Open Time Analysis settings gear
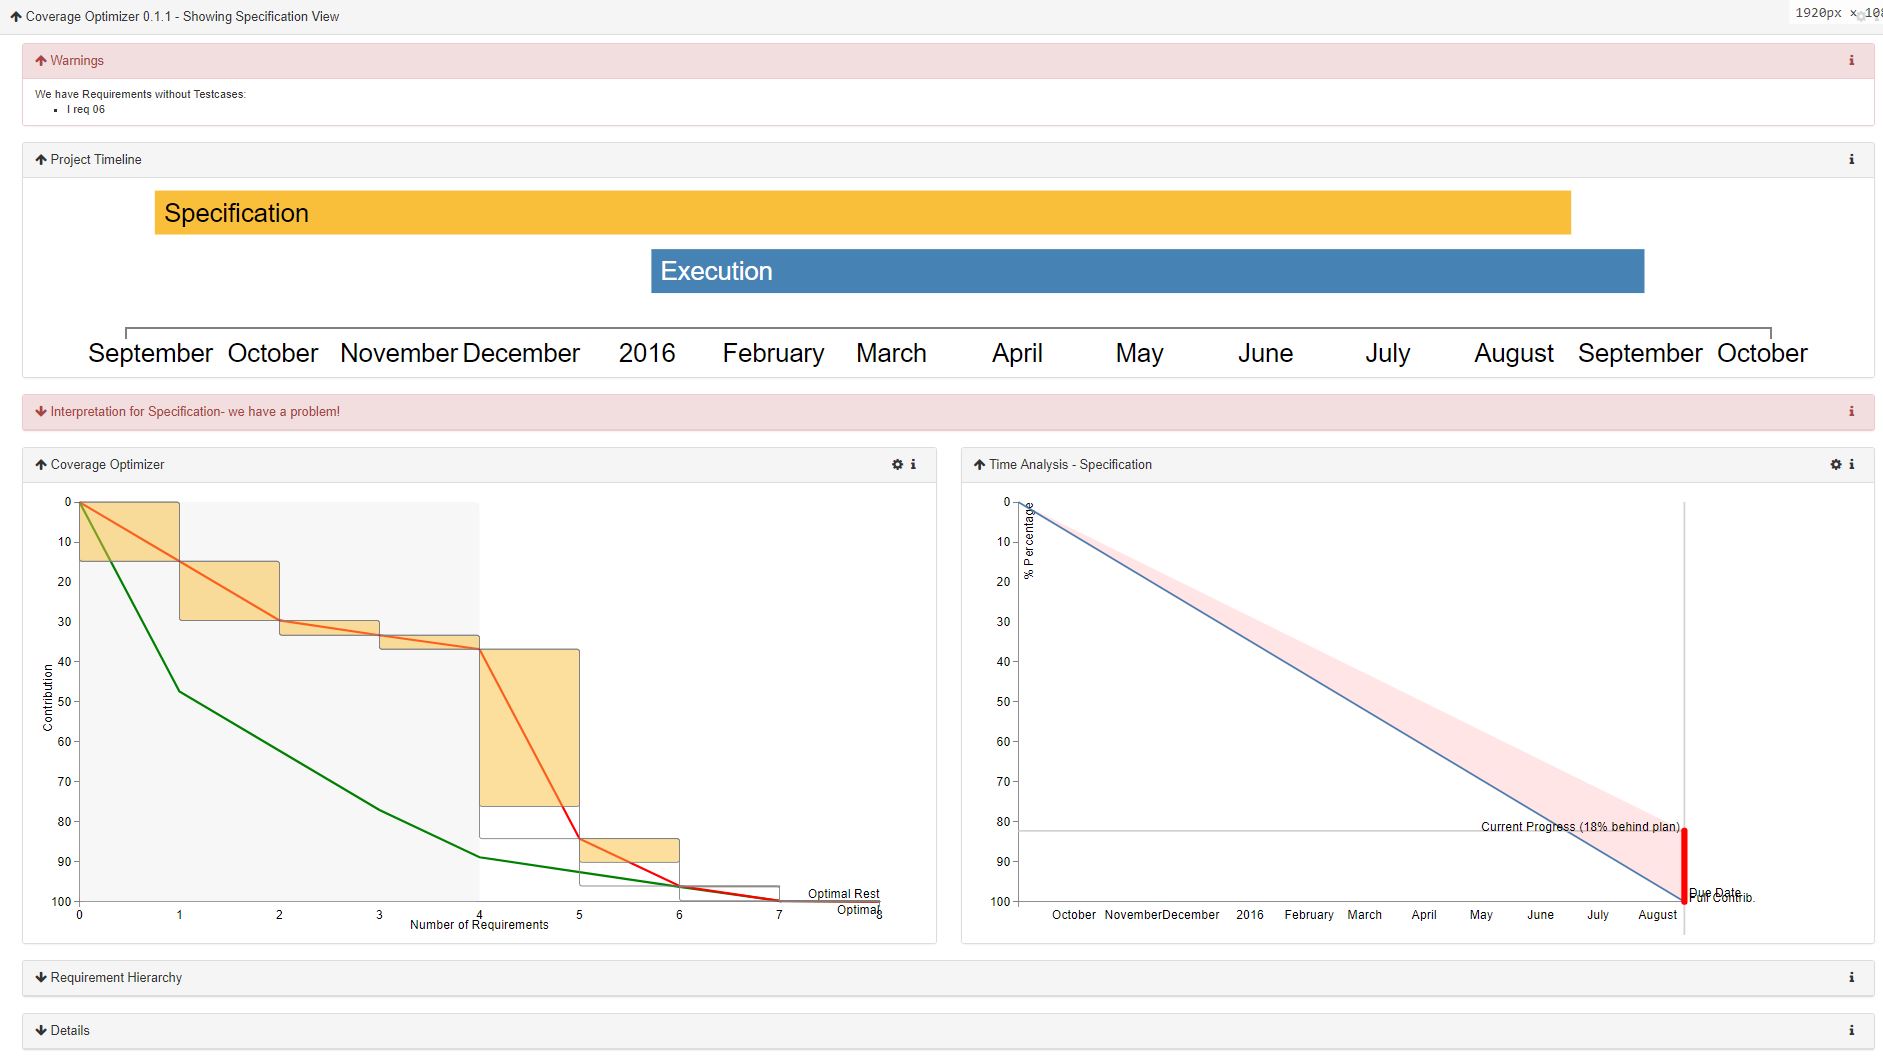 [x=1836, y=465]
